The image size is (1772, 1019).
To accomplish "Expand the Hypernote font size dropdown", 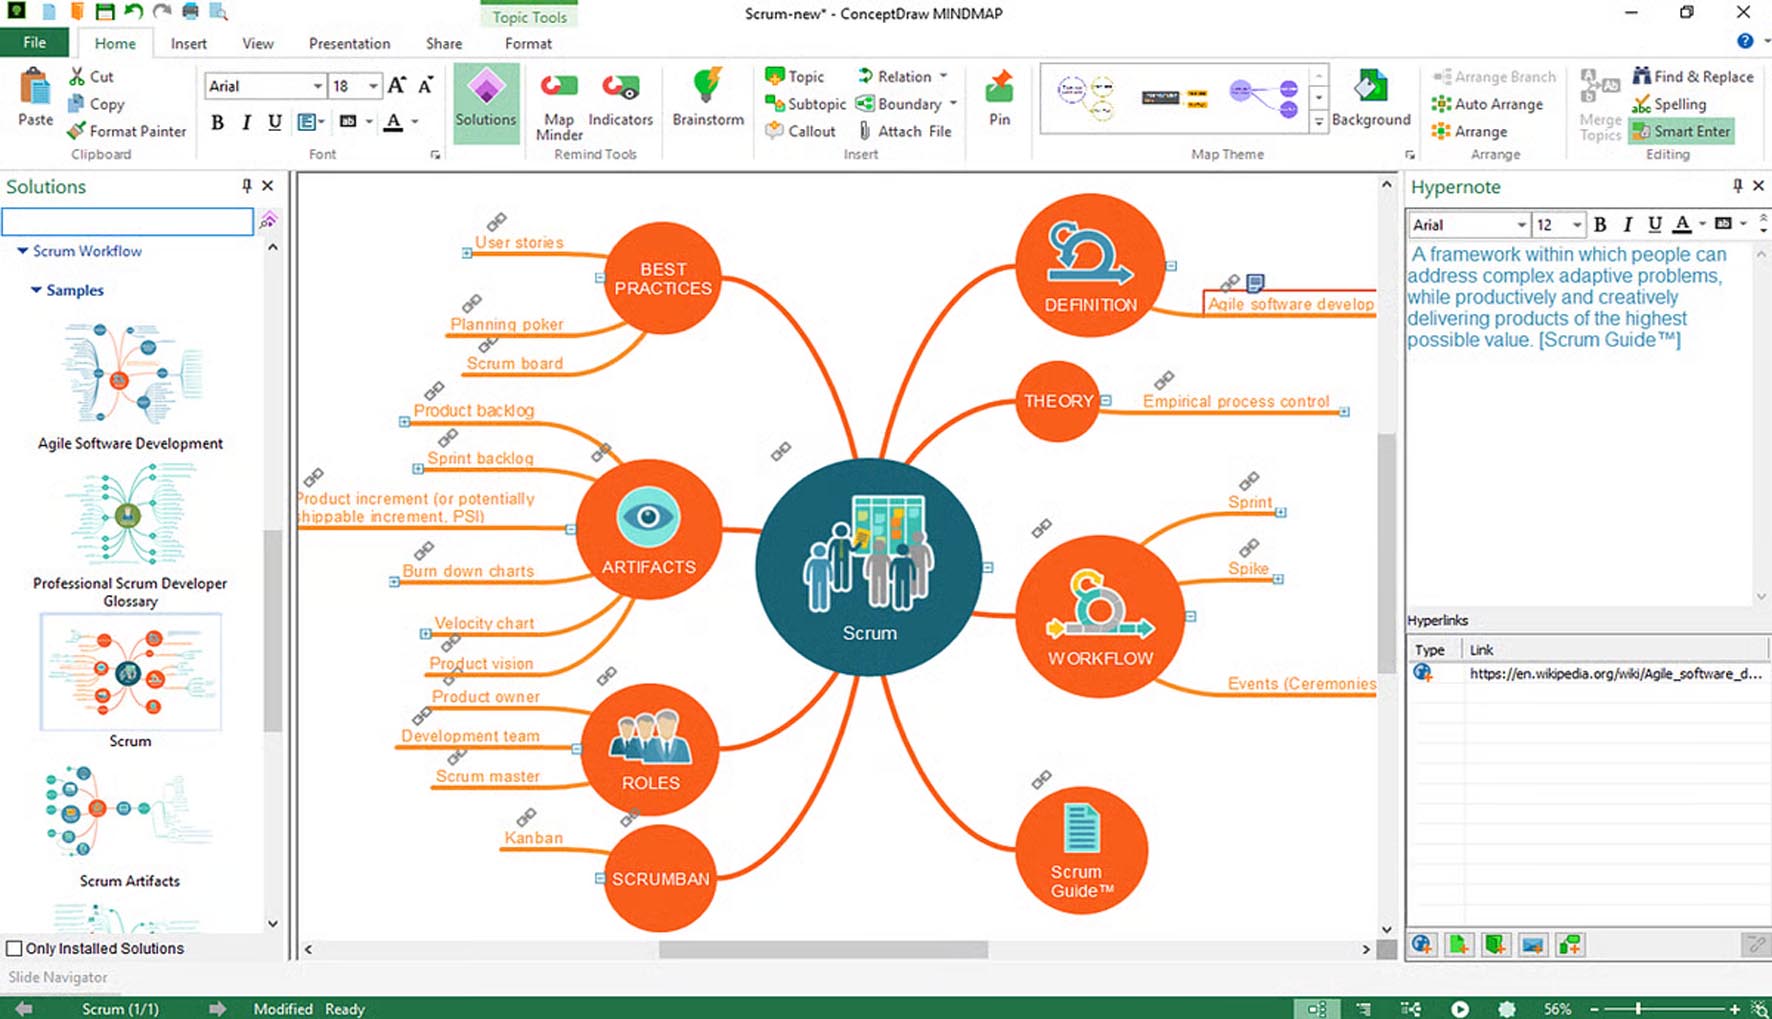I will (x=1576, y=225).
